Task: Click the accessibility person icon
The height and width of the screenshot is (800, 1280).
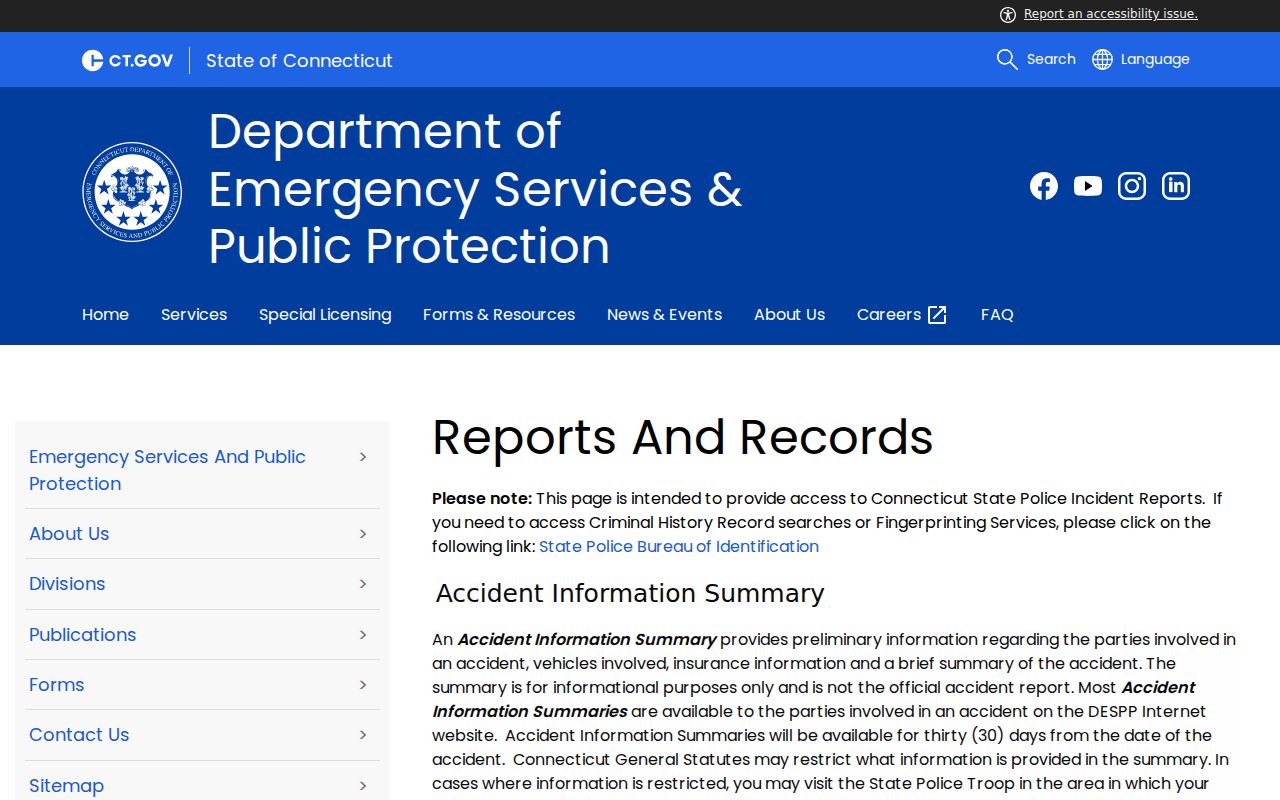Action: tap(1008, 14)
